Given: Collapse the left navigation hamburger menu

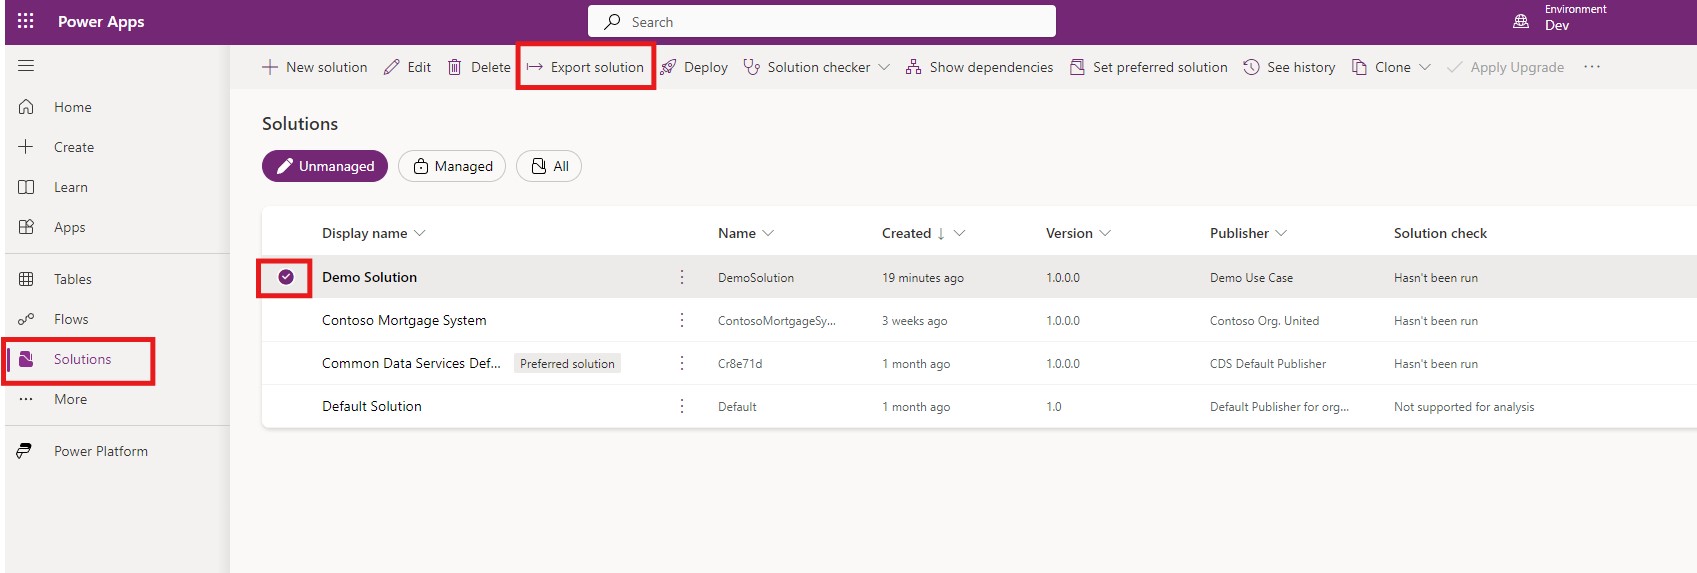Looking at the screenshot, I should point(26,66).
